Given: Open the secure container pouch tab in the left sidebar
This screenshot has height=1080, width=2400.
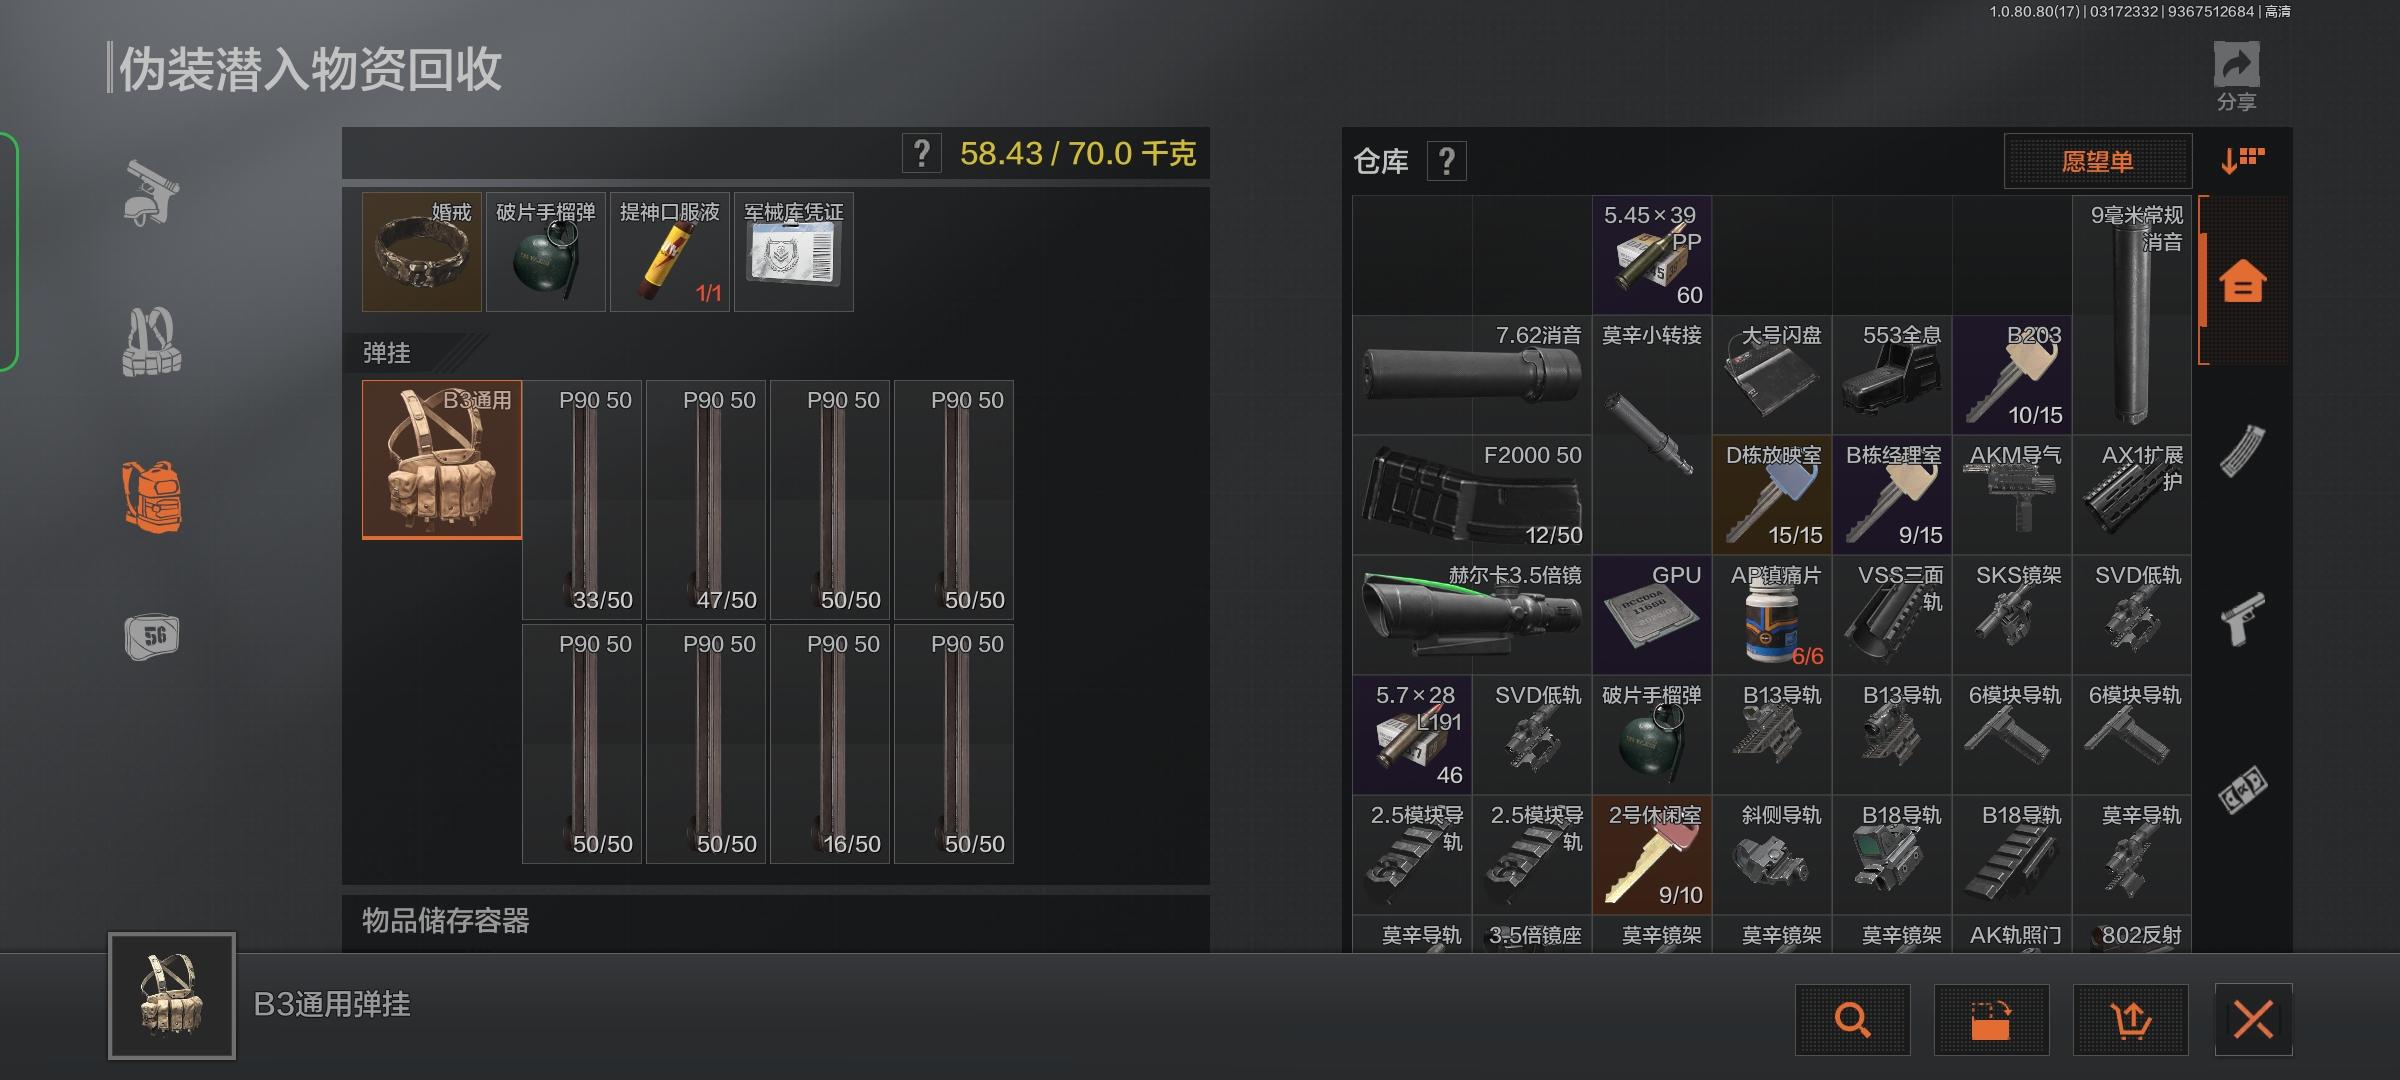Looking at the screenshot, I should coord(152,636).
